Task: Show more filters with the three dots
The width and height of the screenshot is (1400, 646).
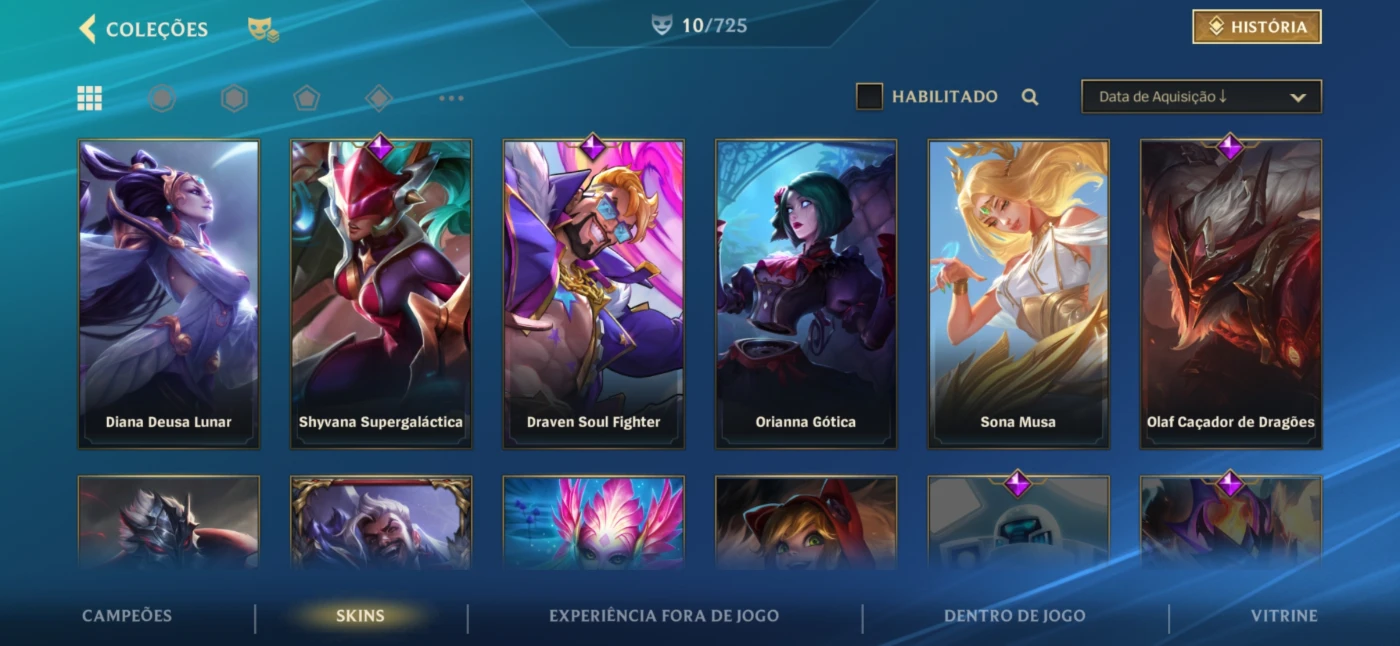Action: pos(451,98)
